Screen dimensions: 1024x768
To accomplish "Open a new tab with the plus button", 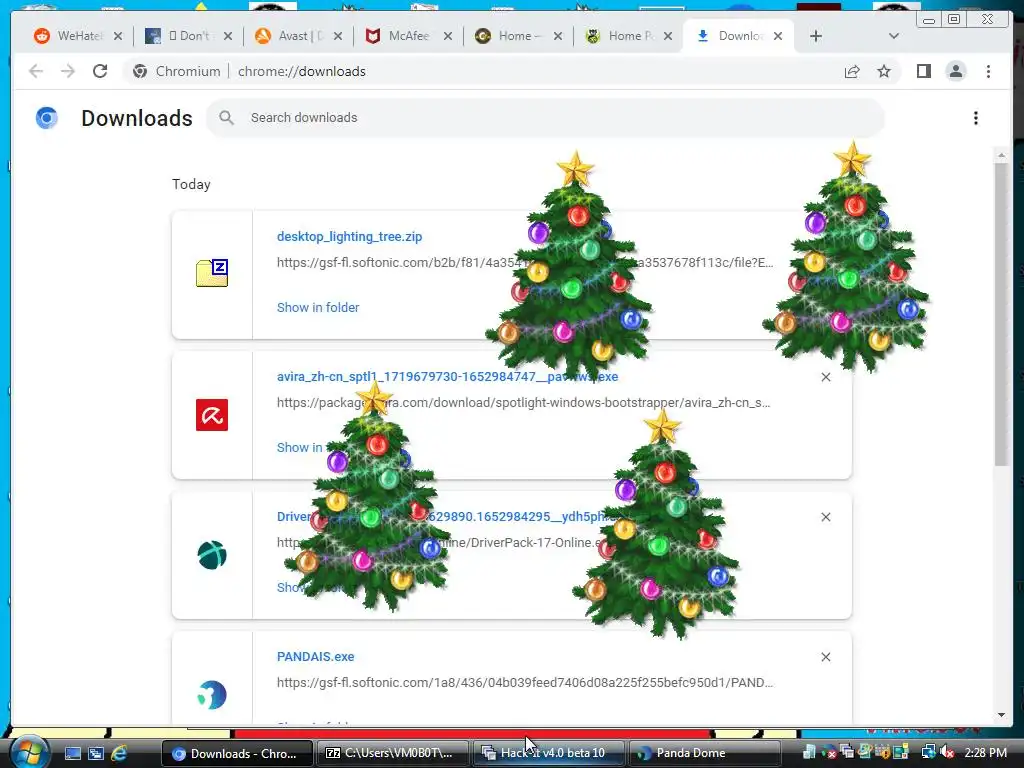I will pyautogui.click(x=816, y=36).
